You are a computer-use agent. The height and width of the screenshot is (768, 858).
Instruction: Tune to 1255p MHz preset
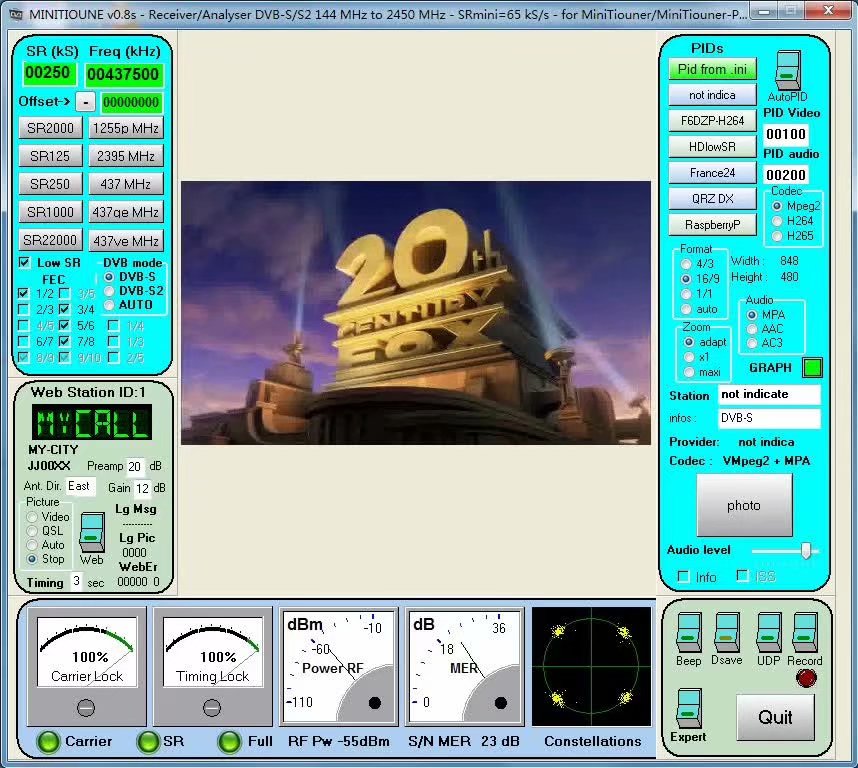(126, 128)
